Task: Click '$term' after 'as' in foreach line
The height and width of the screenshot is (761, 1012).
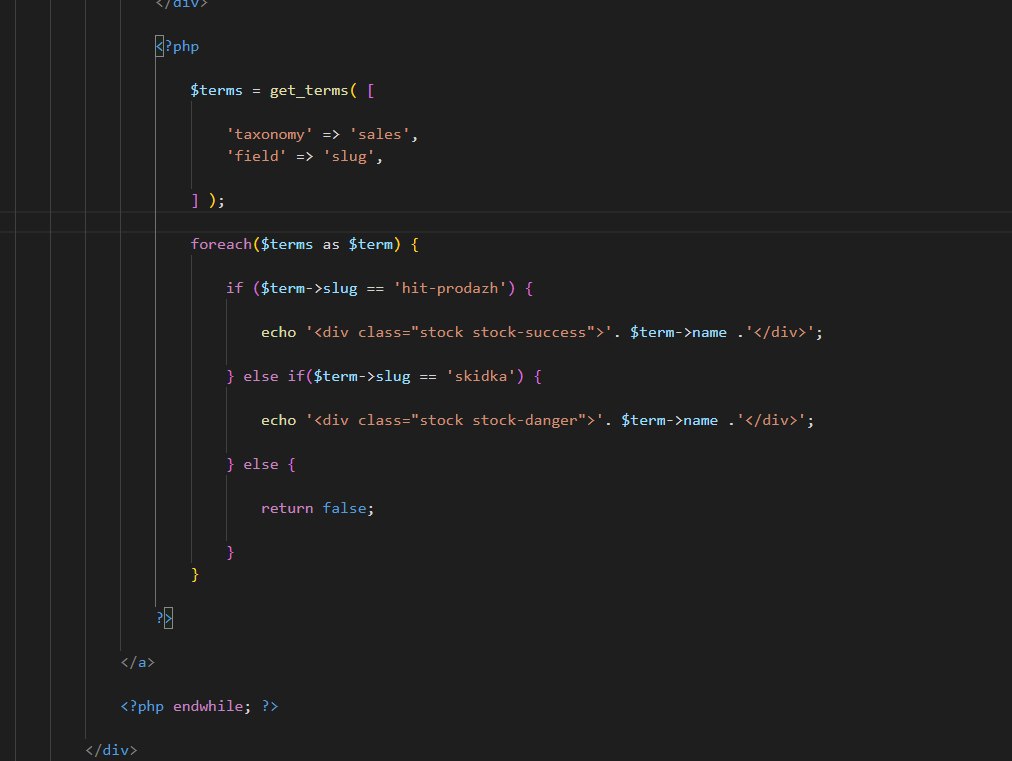Action: pos(370,244)
